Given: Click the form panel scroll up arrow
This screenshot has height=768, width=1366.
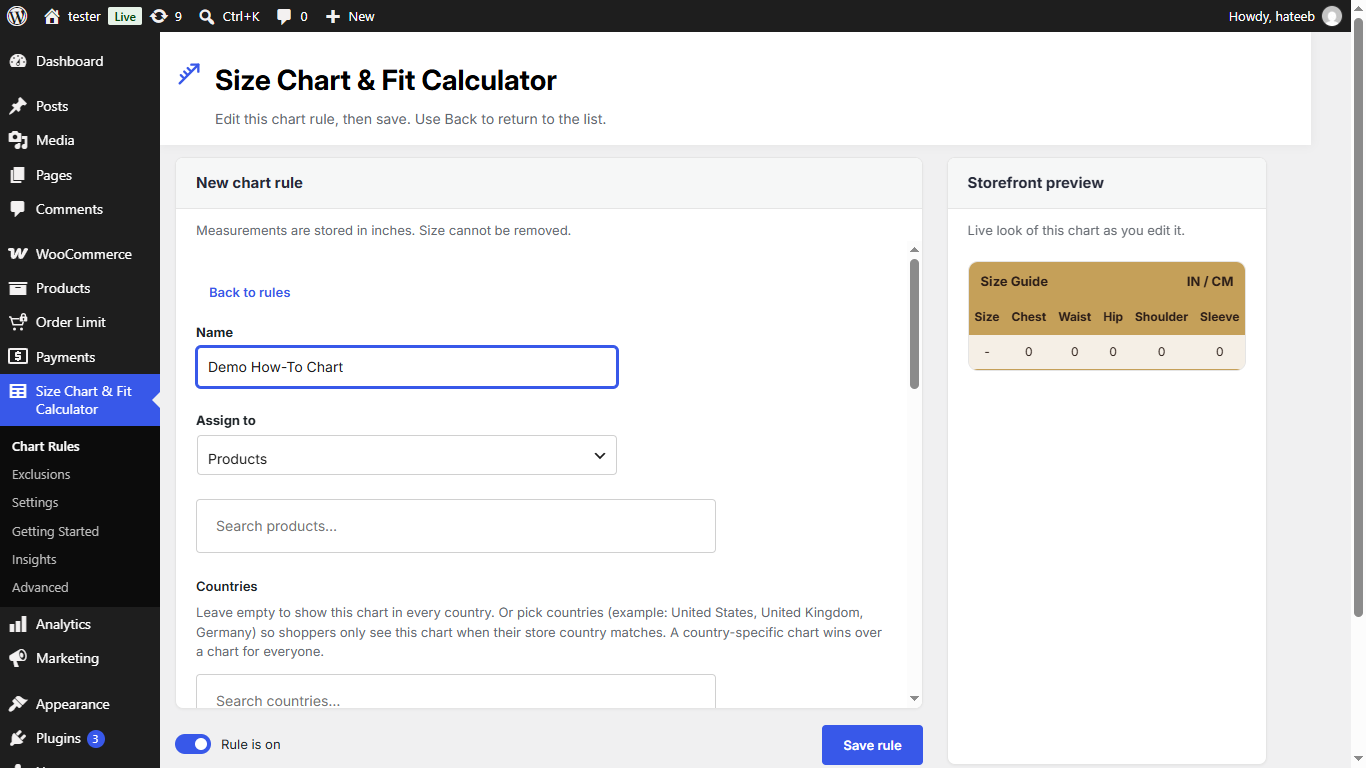Looking at the screenshot, I should click(914, 249).
